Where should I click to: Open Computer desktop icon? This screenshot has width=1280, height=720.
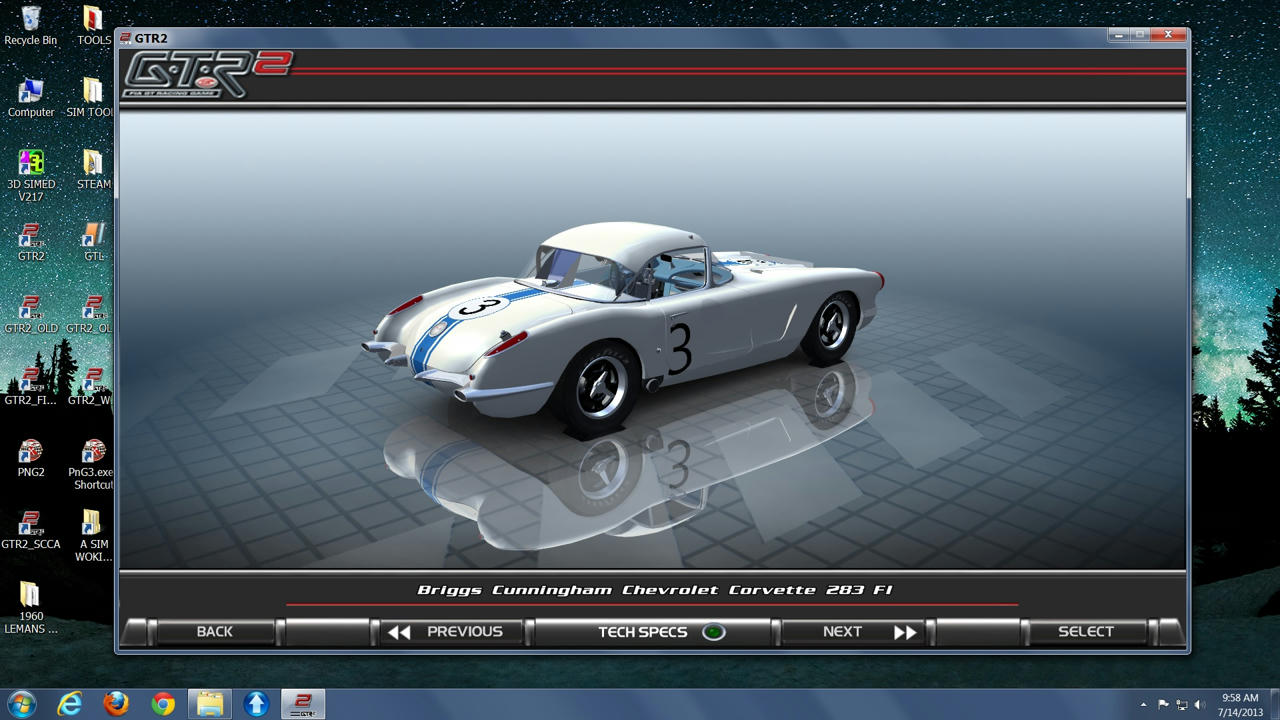30,98
